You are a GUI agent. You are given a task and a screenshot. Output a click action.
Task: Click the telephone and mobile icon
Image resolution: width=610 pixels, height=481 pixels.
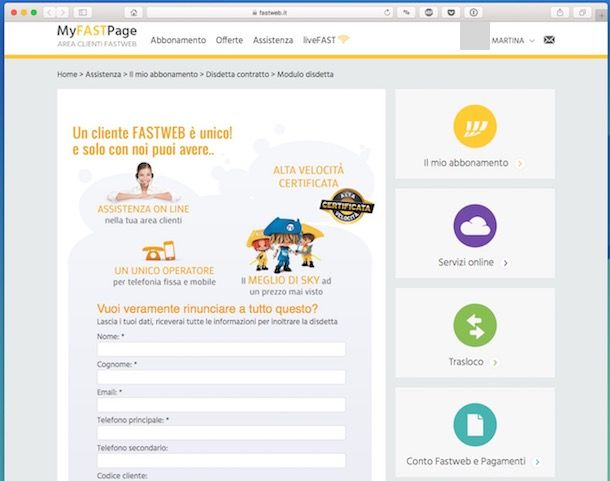(x=159, y=251)
